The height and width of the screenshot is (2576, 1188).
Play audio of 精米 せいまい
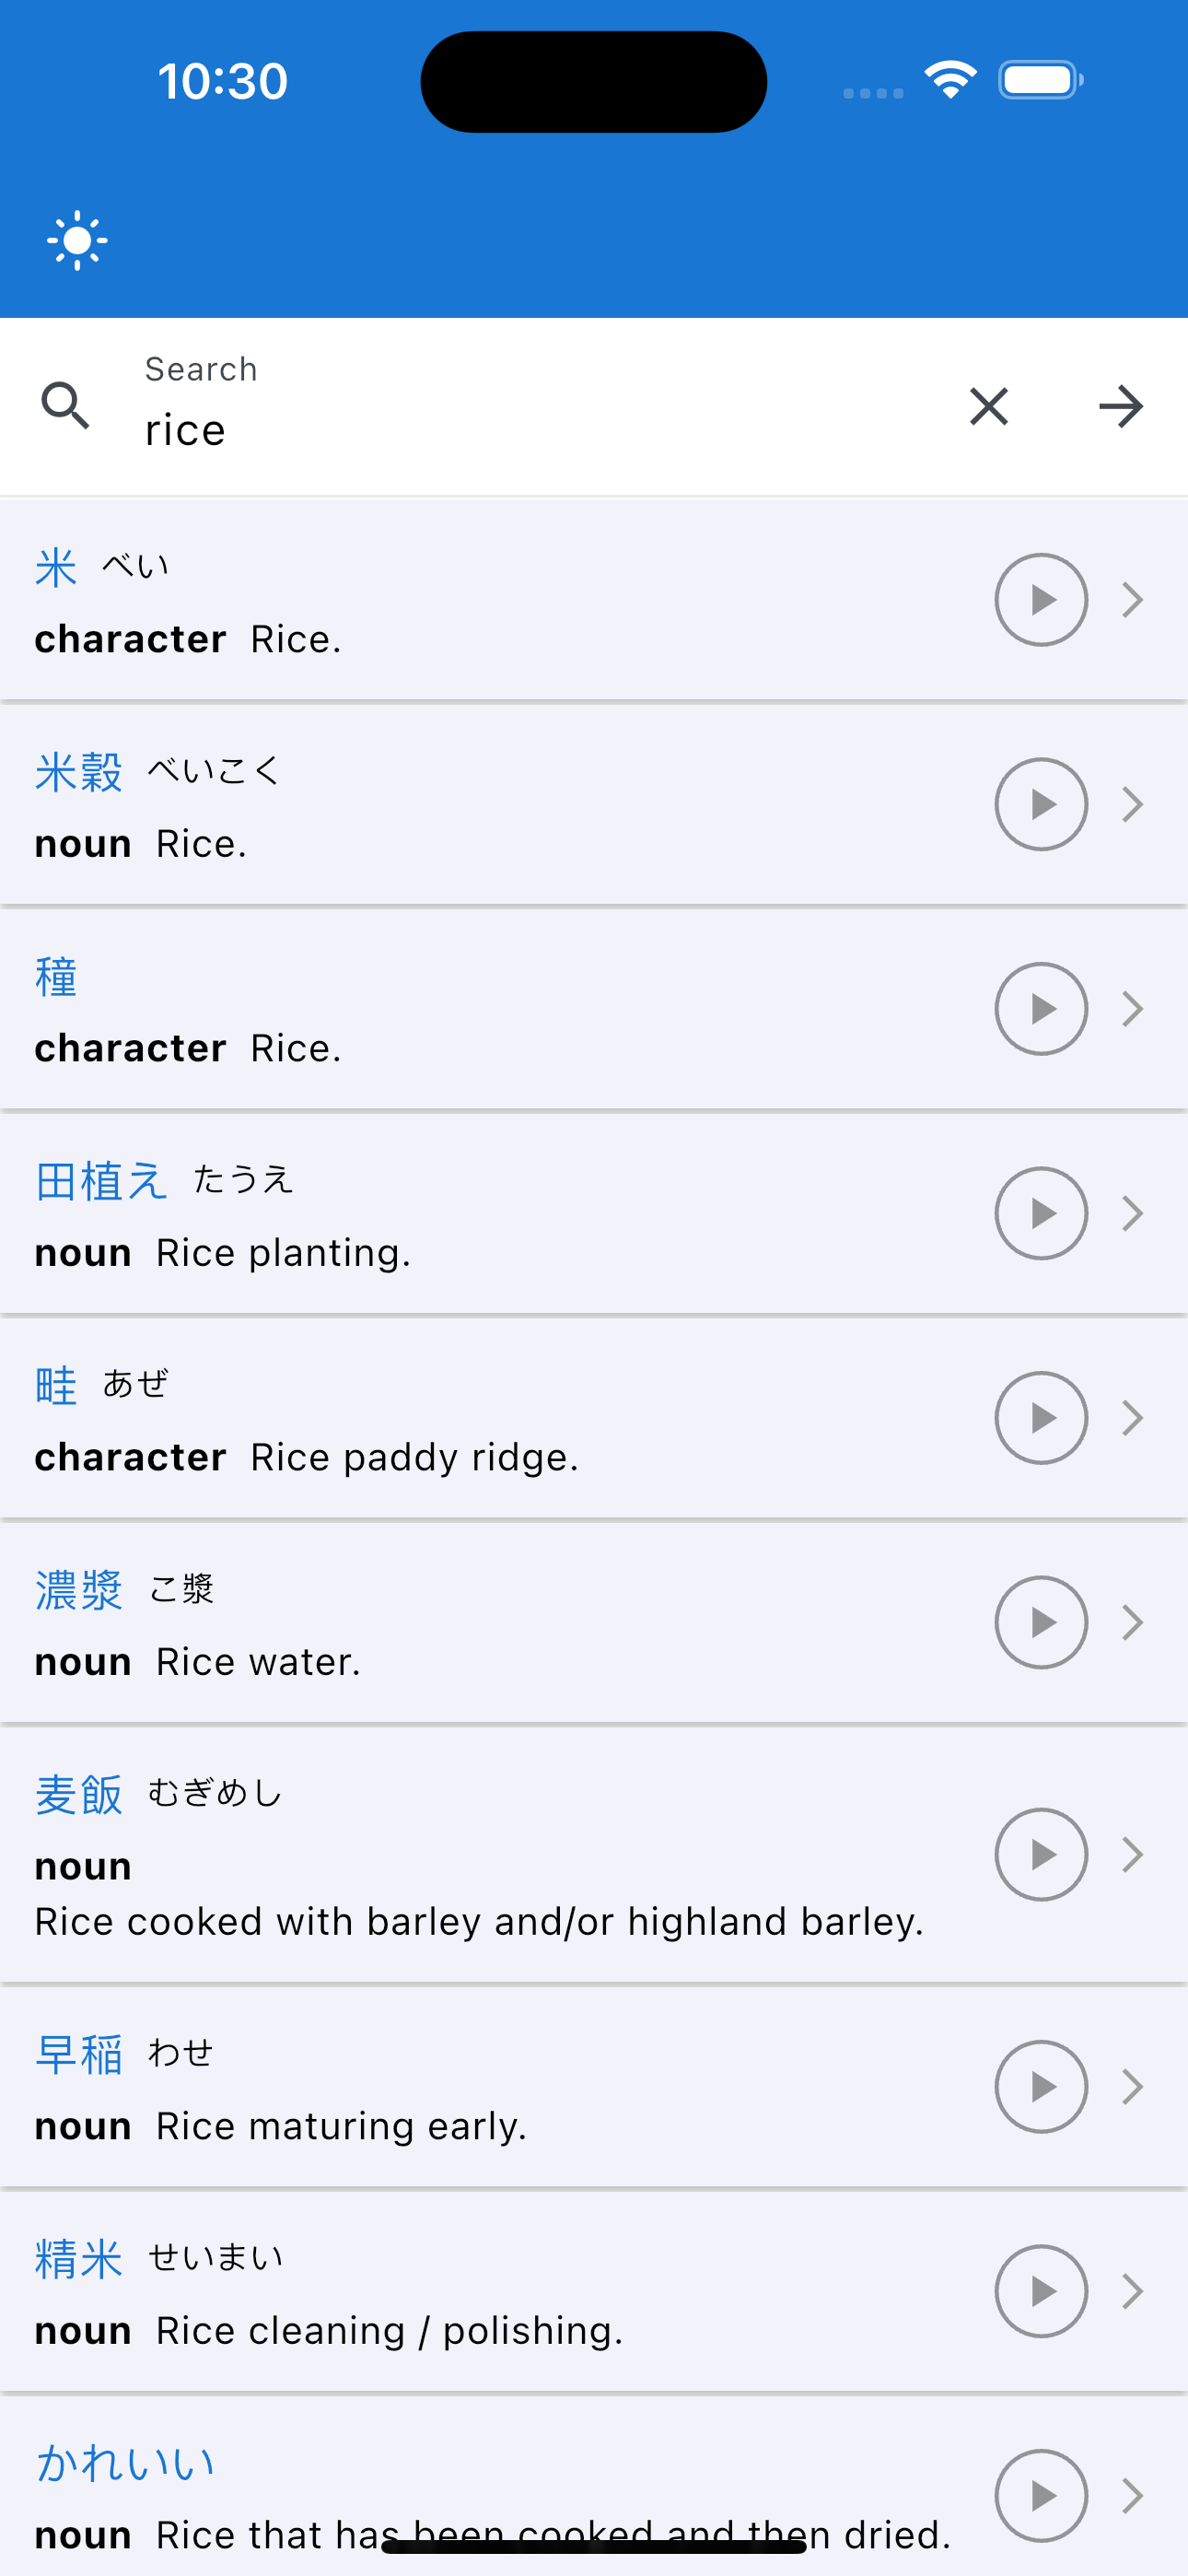tap(1040, 2291)
